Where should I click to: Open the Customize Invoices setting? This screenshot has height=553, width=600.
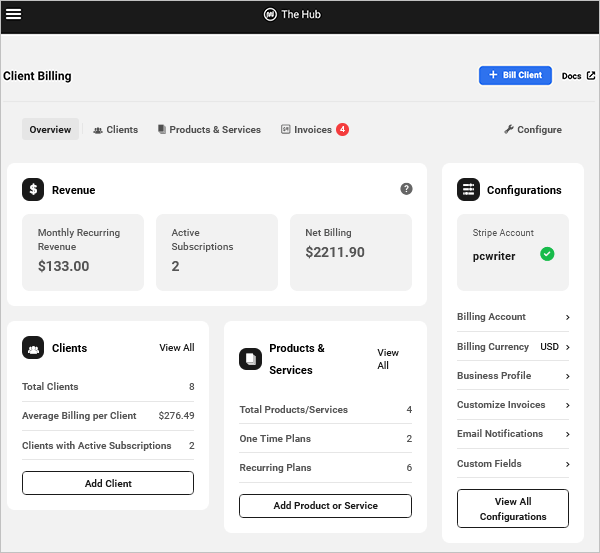pos(513,405)
